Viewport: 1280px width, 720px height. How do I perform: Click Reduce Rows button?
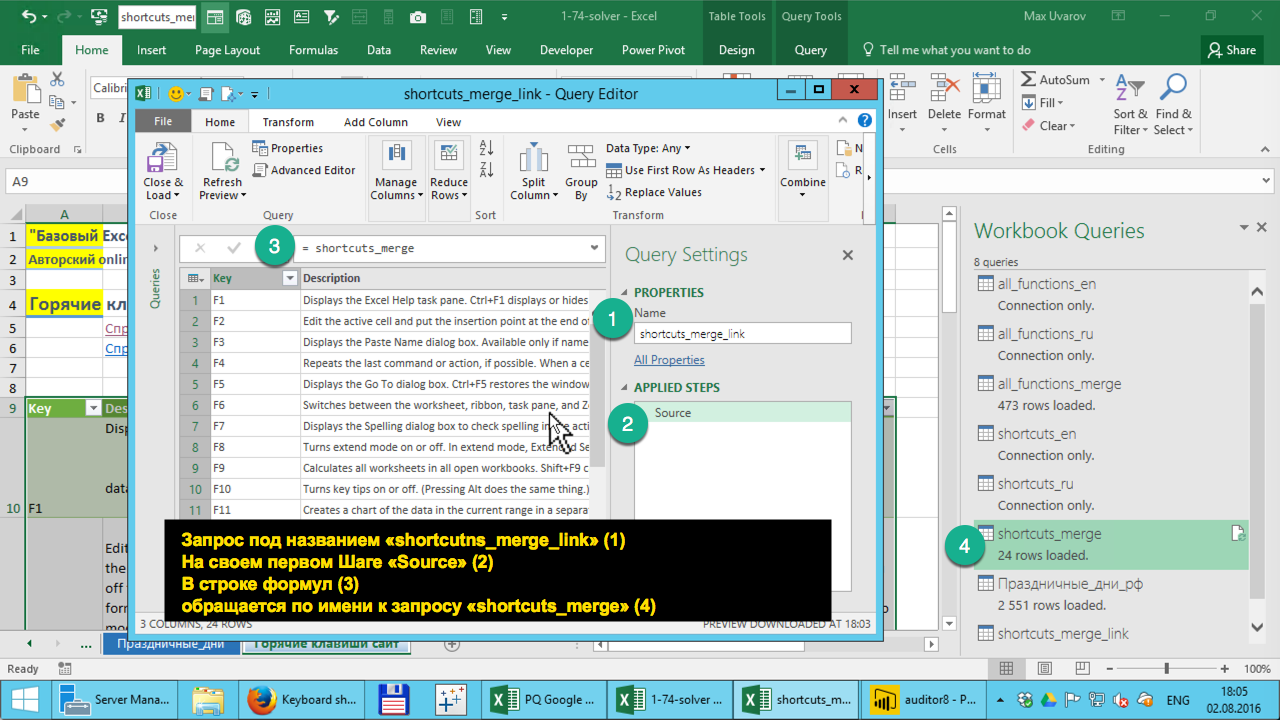449,172
